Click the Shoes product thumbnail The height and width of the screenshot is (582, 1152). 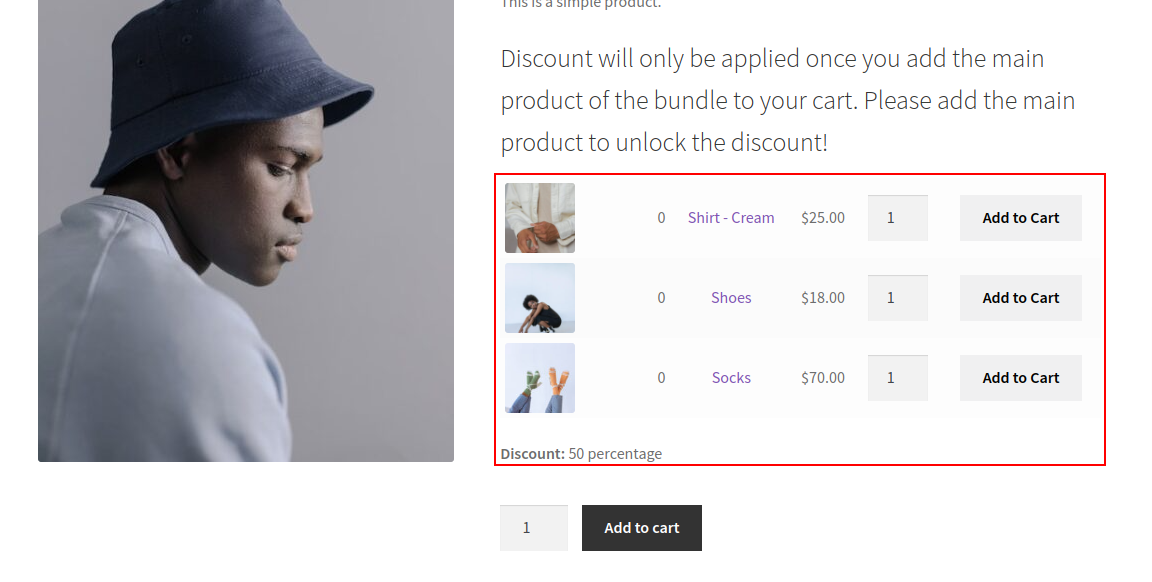(x=539, y=297)
